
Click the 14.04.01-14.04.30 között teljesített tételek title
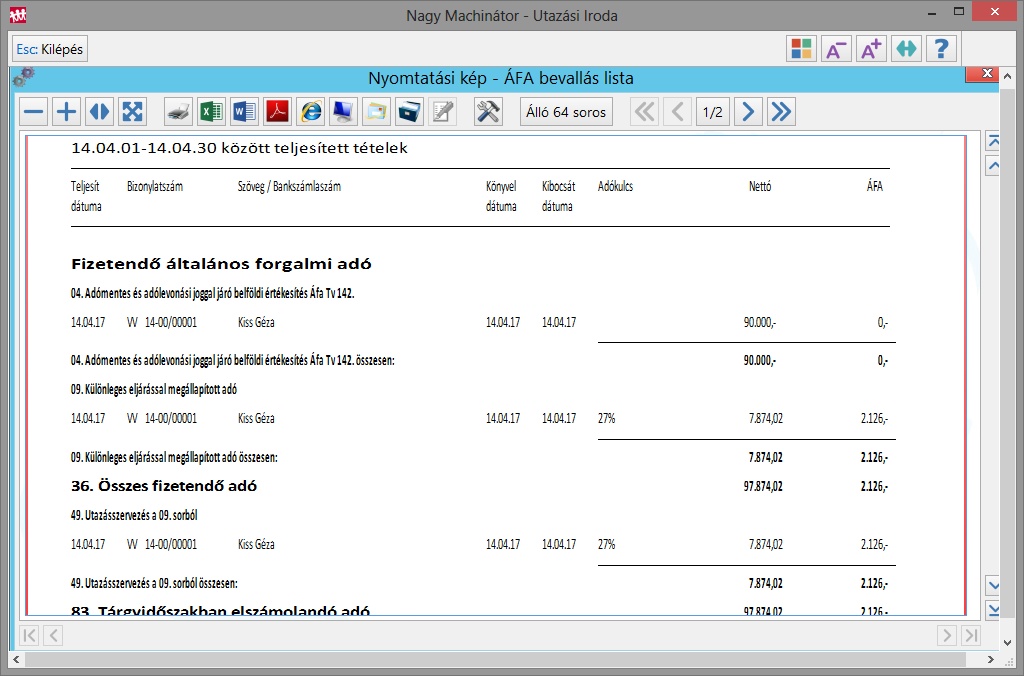(x=239, y=148)
